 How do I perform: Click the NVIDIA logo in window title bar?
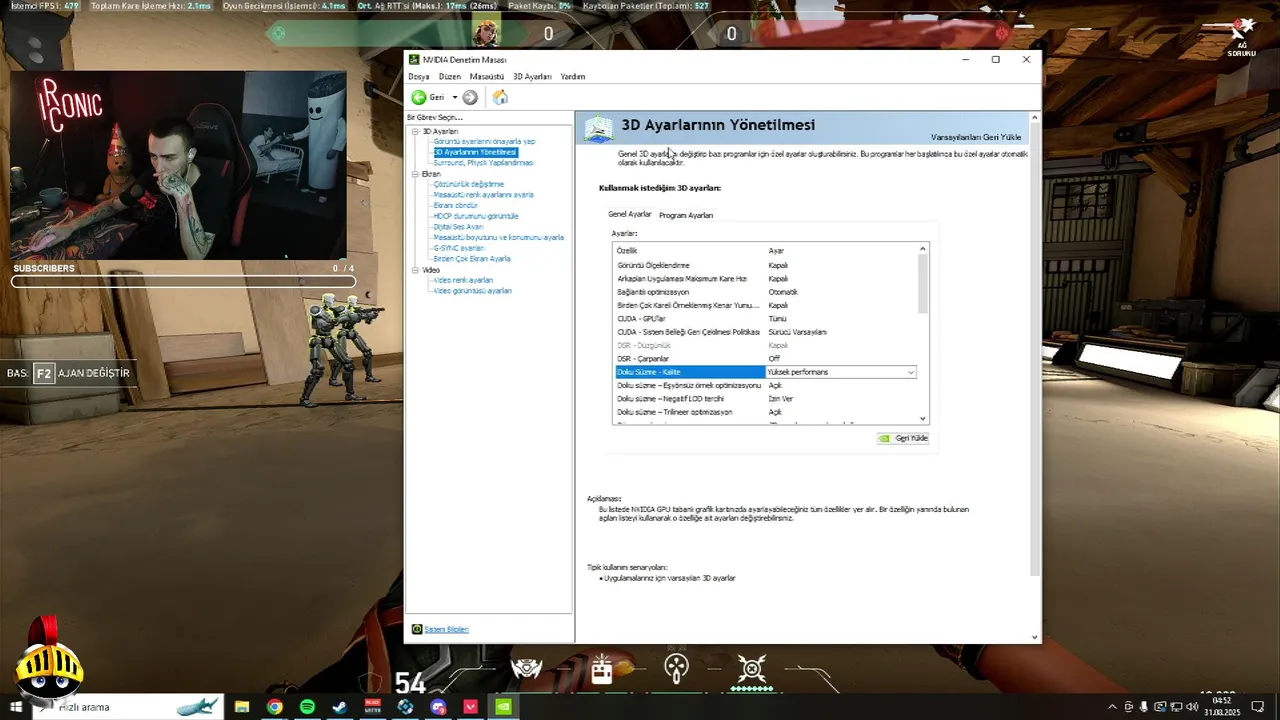(x=414, y=60)
